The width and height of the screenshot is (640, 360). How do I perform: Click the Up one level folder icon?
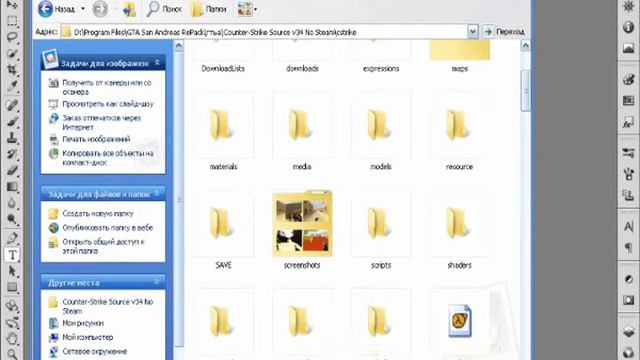tap(129, 9)
